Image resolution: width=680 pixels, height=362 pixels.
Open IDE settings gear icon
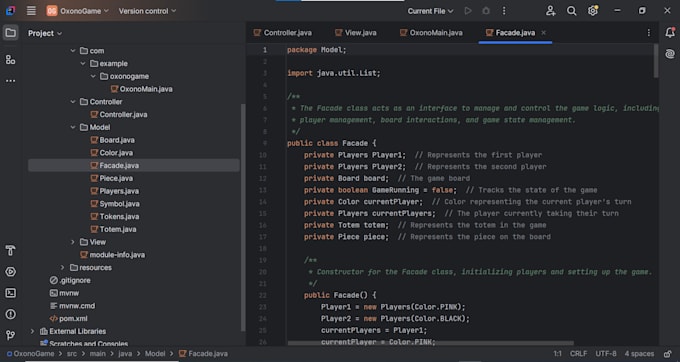pos(593,11)
